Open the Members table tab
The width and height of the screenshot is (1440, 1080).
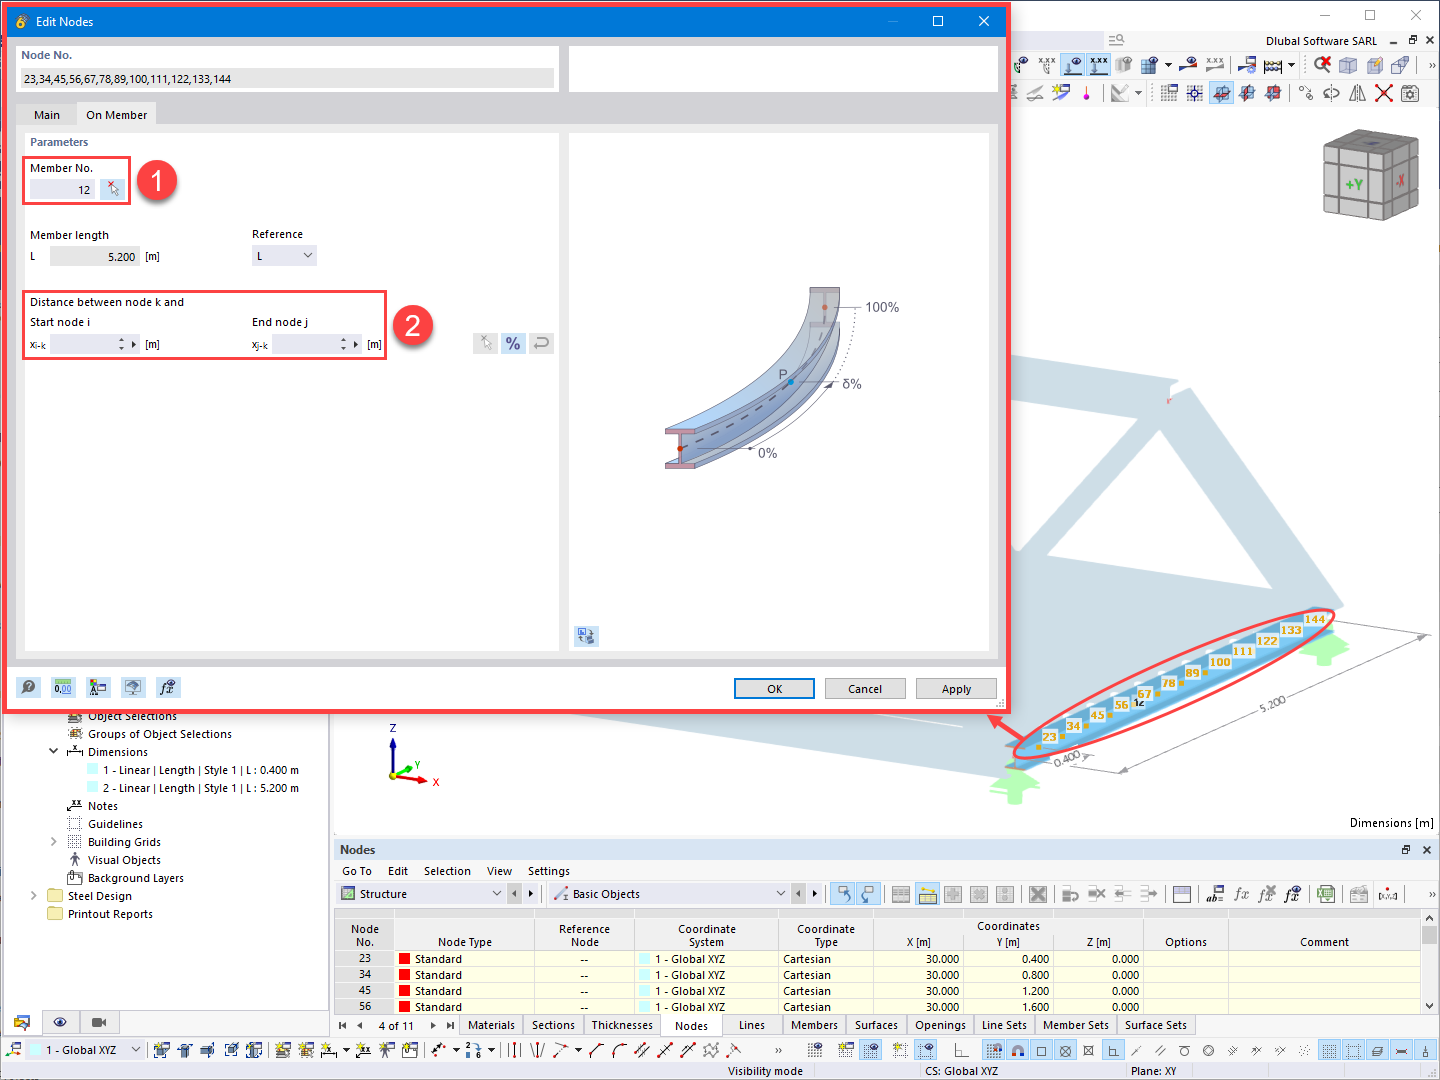[814, 1025]
